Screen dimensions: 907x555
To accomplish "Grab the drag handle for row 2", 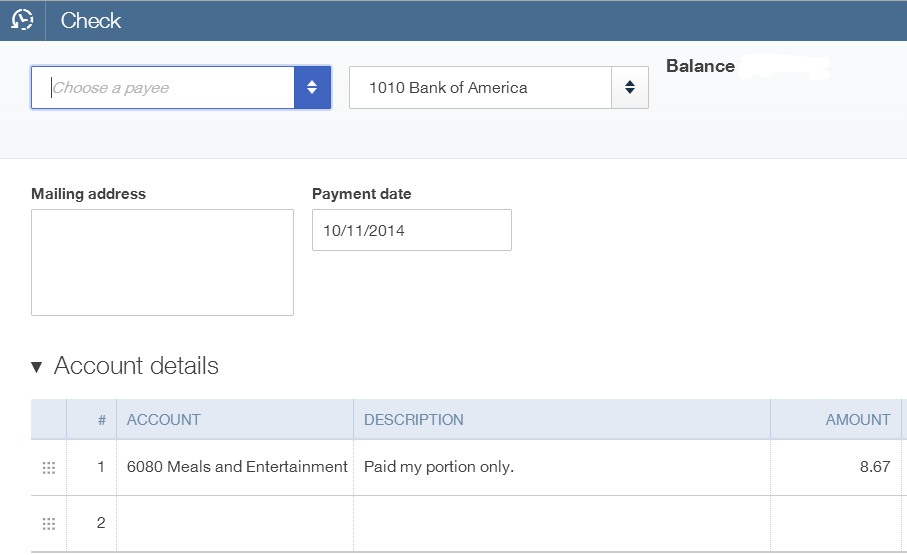I will pyautogui.click(x=49, y=524).
